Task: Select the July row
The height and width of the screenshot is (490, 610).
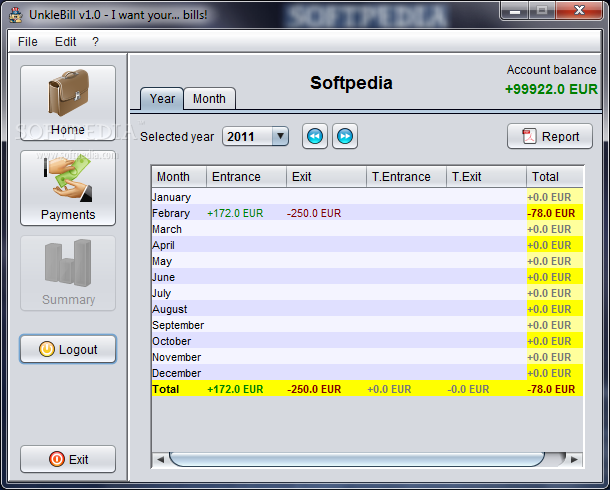Action: click(367, 293)
